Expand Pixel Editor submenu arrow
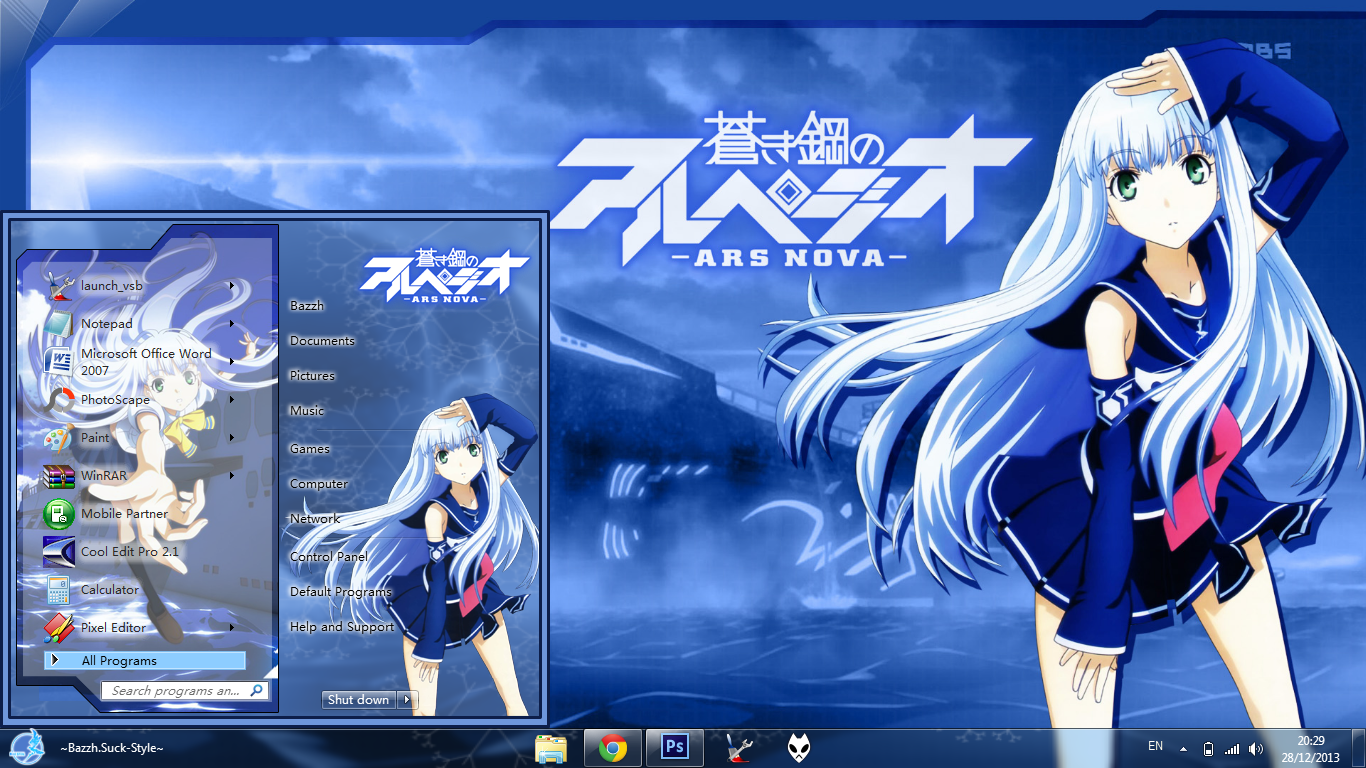The height and width of the screenshot is (768, 1366). pos(232,628)
